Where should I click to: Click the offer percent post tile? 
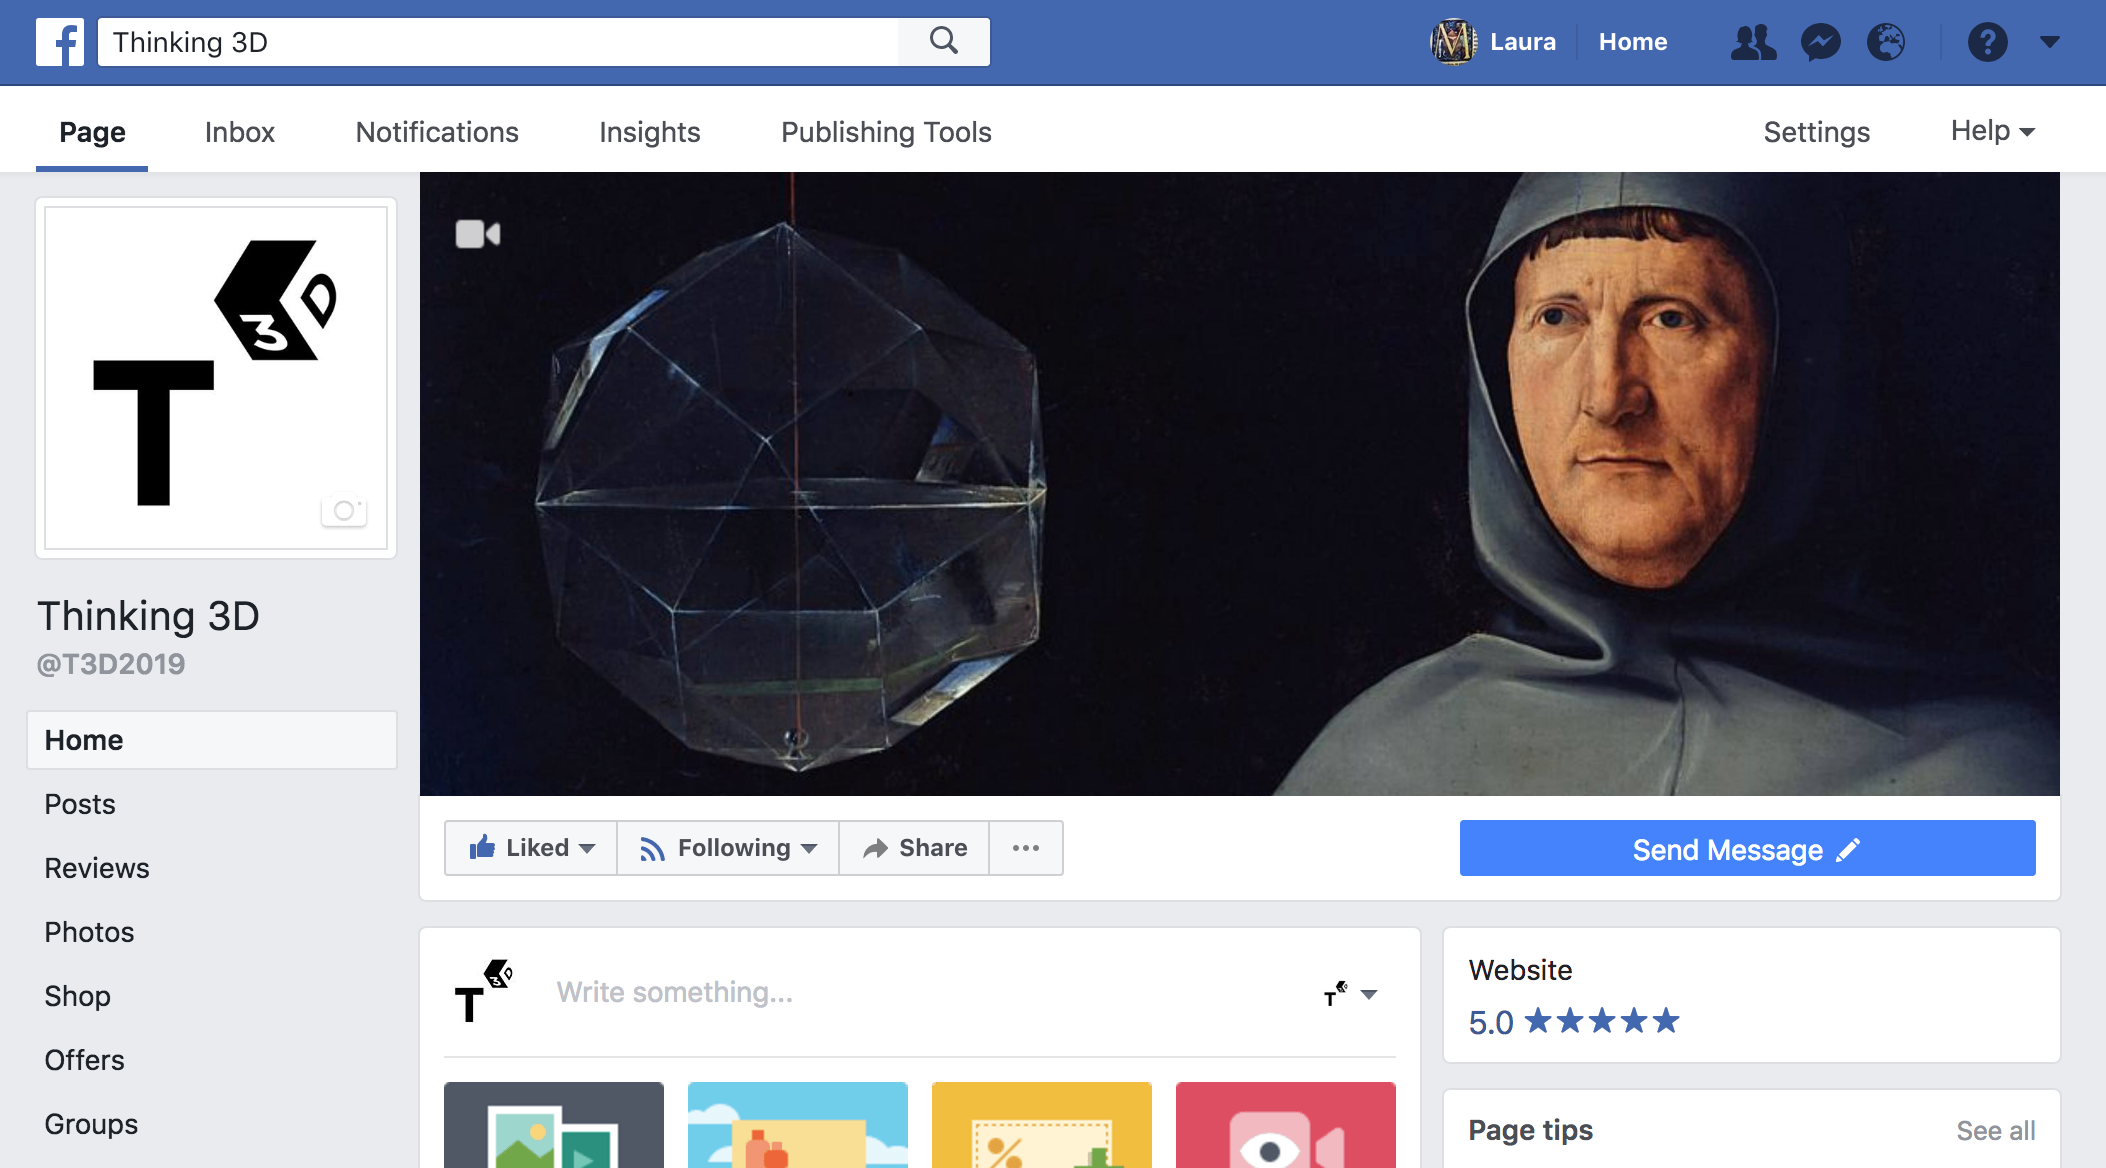click(1042, 1125)
